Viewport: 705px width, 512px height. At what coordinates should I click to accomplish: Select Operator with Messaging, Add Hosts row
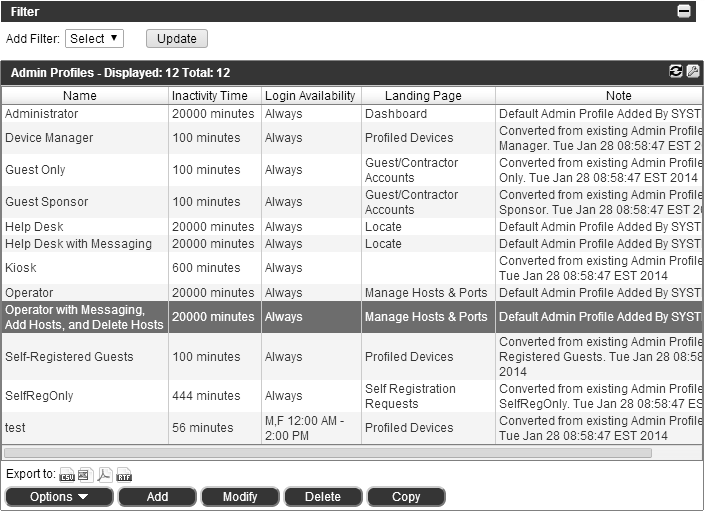(x=352, y=317)
